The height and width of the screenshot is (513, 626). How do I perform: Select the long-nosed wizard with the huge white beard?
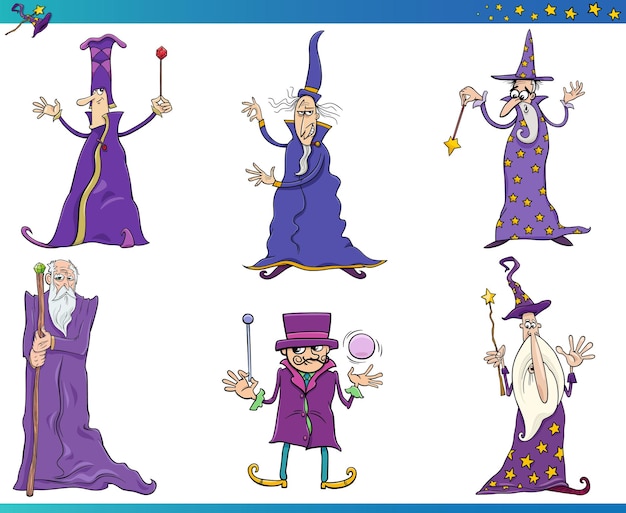(536, 376)
